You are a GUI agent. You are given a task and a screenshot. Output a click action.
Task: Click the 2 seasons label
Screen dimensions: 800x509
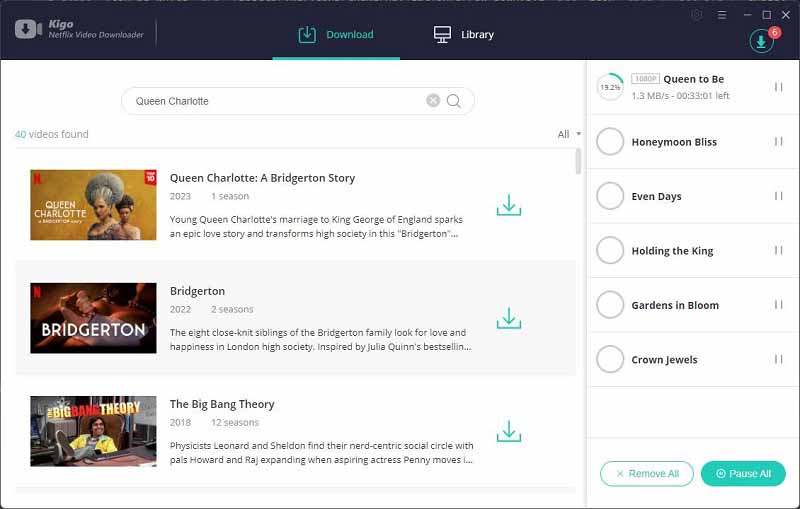point(232,310)
